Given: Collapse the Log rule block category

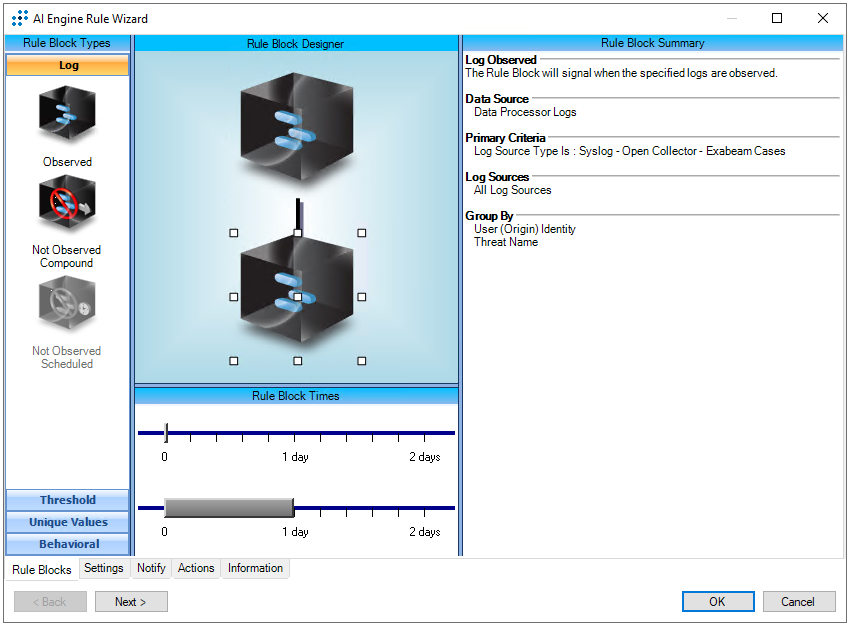Looking at the screenshot, I should pyautogui.click(x=68, y=65).
